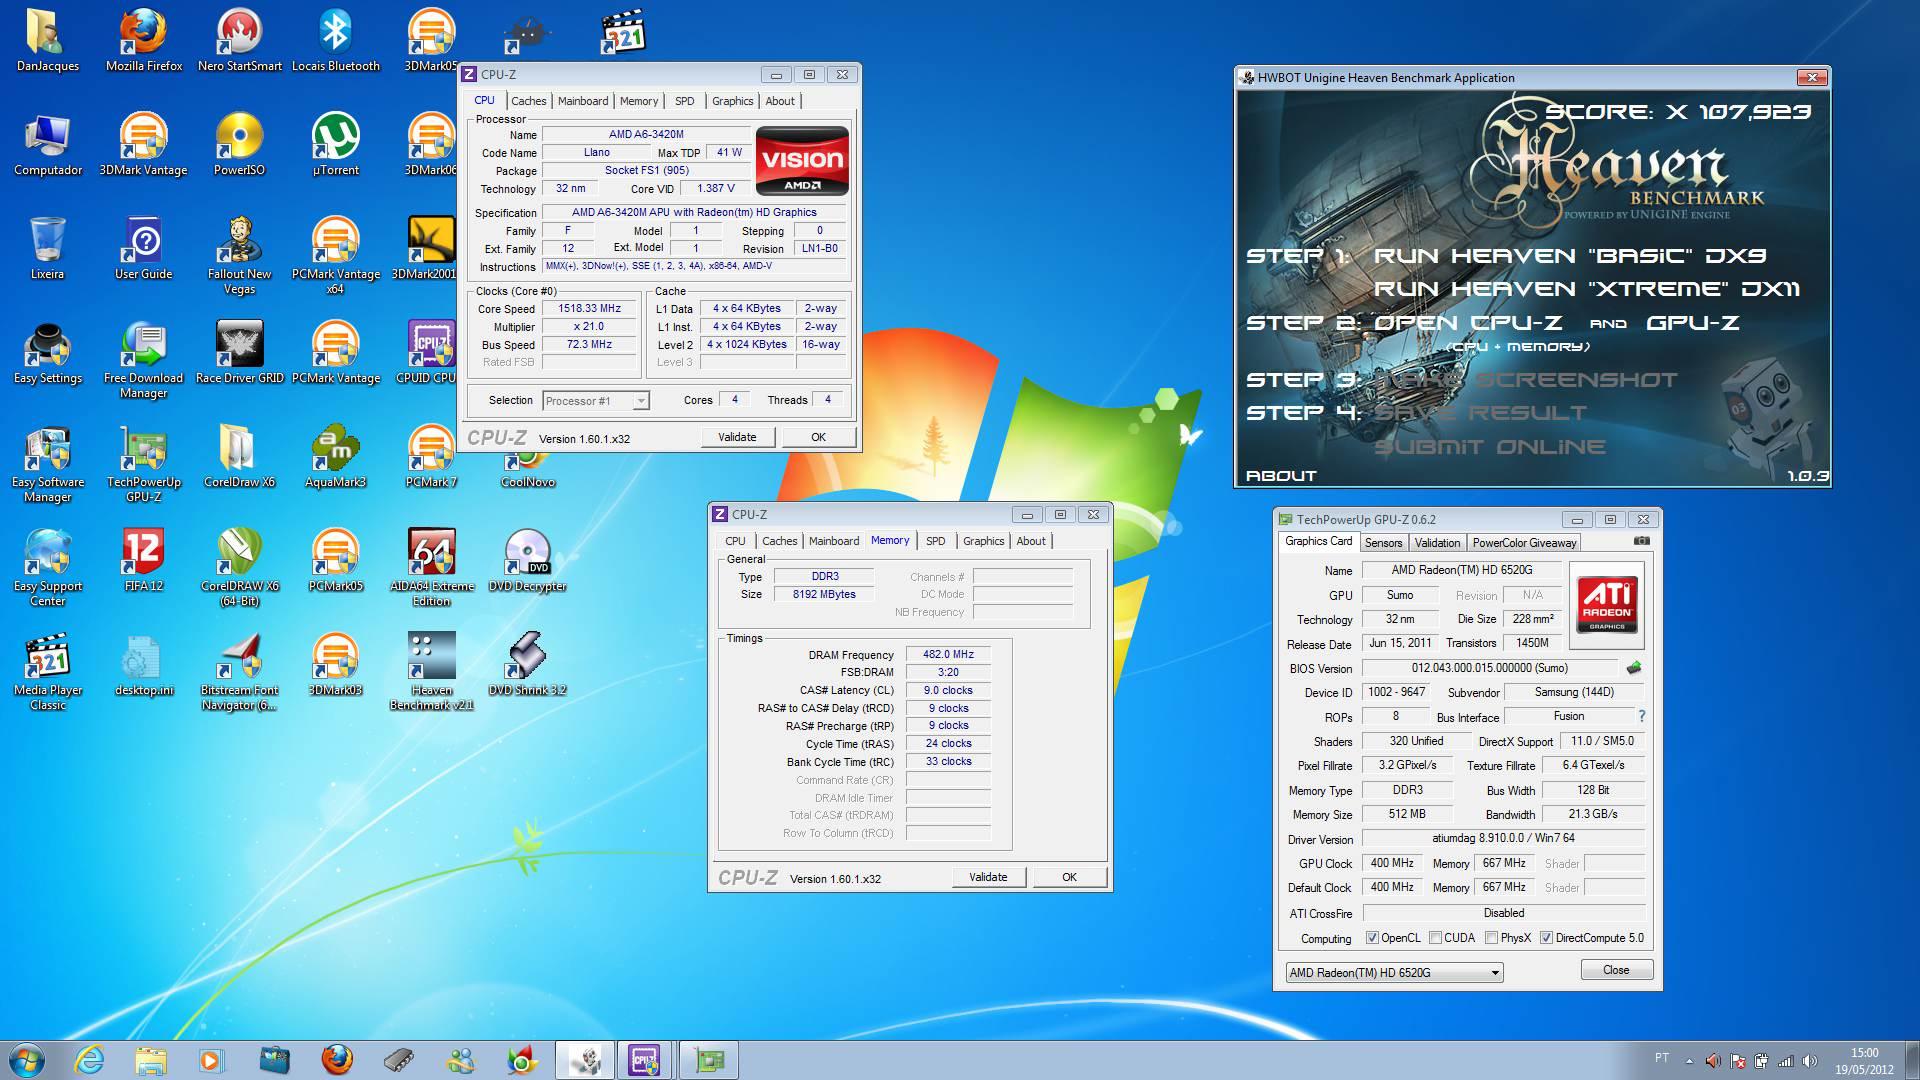Image resolution: width=1920 pixels, height=1080 pixels.
Task: Show hidden tray icons arrow
Action: tap(1689, 1061)
